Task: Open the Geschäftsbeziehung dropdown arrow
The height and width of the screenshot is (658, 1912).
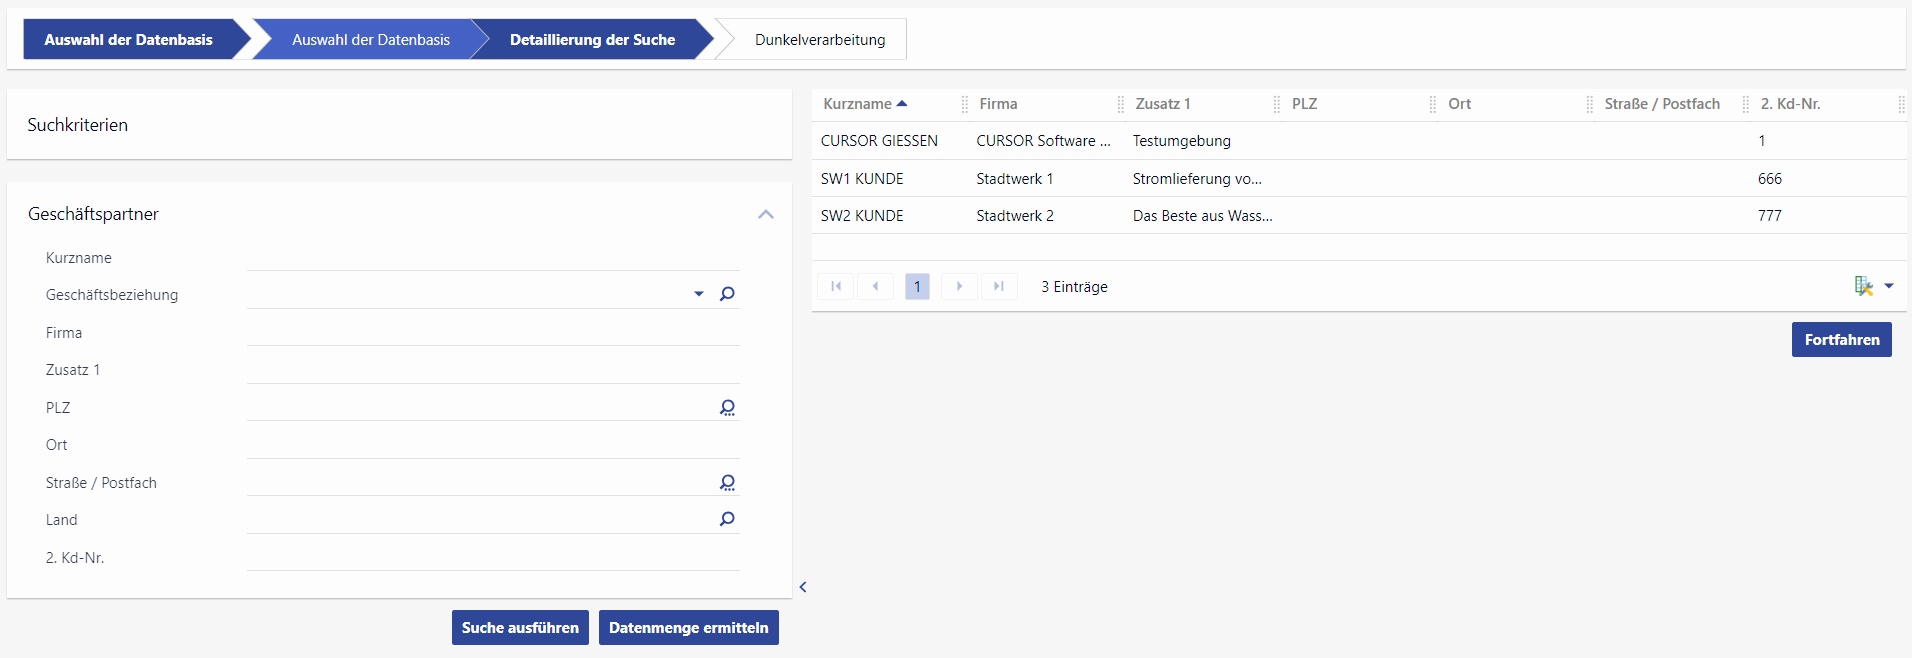Action: click(698, 294)
